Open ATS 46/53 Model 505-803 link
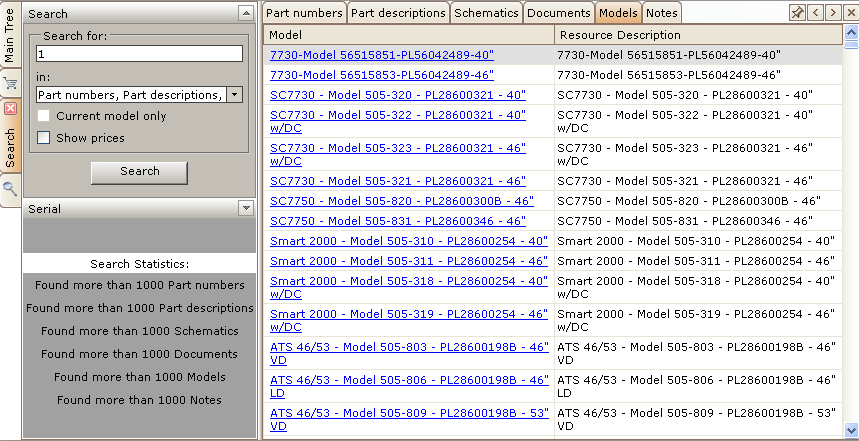This screenshot has height=441, width=859. click(x=409, y=354)
